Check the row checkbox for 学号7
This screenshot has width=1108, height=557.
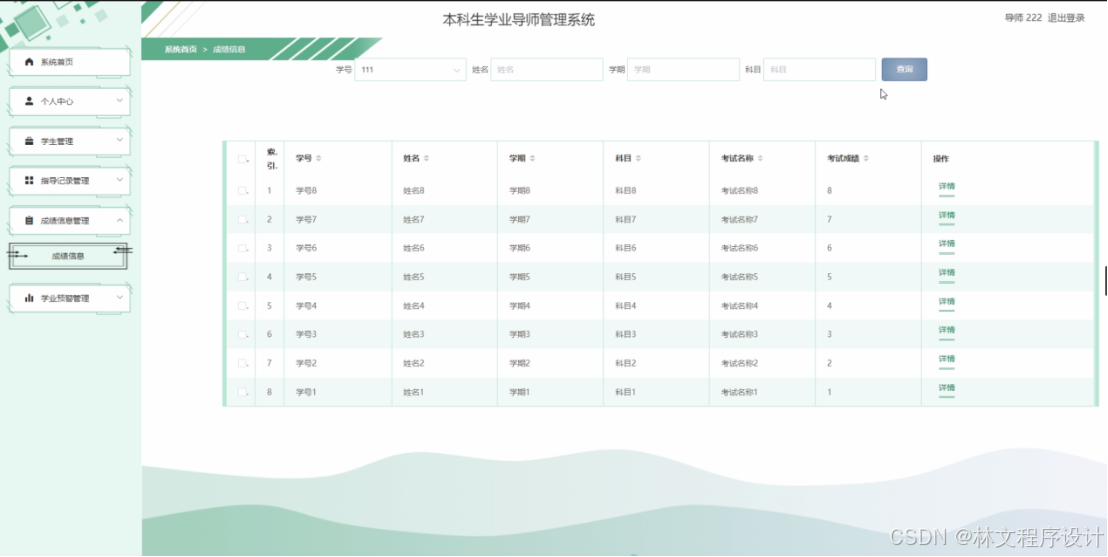(242, 220)
